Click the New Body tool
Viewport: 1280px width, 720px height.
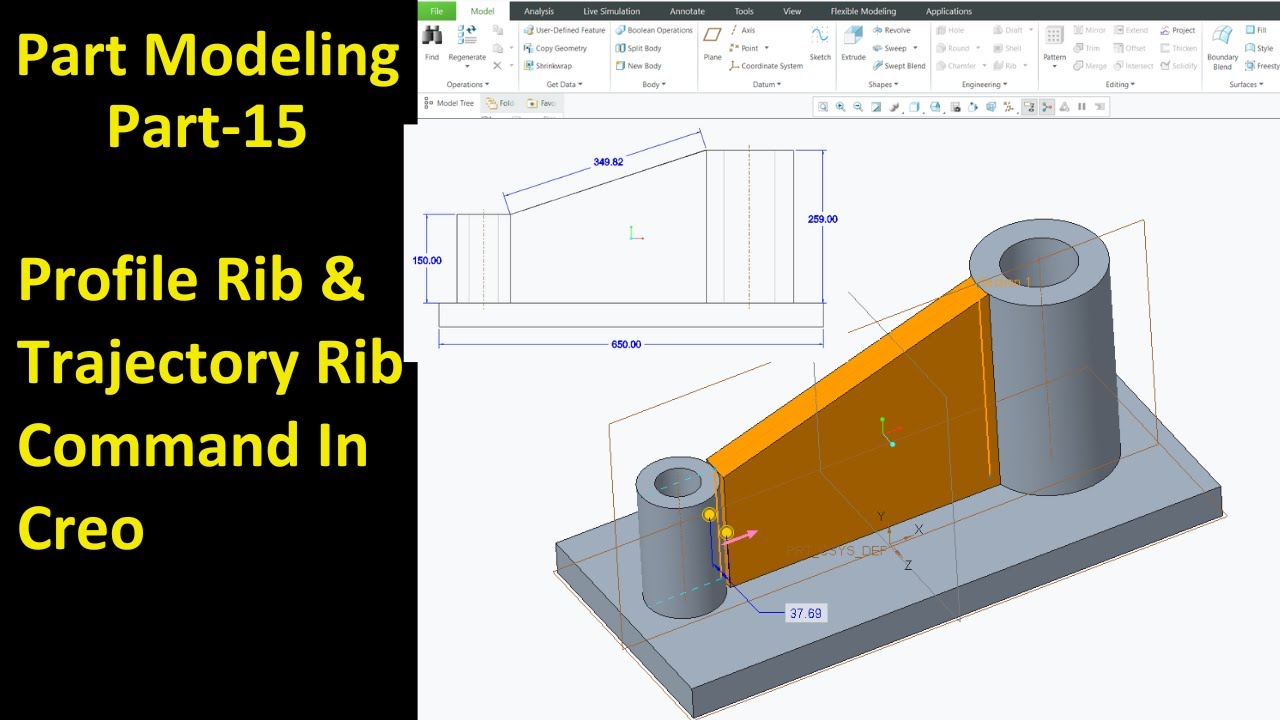coord(638,66)
